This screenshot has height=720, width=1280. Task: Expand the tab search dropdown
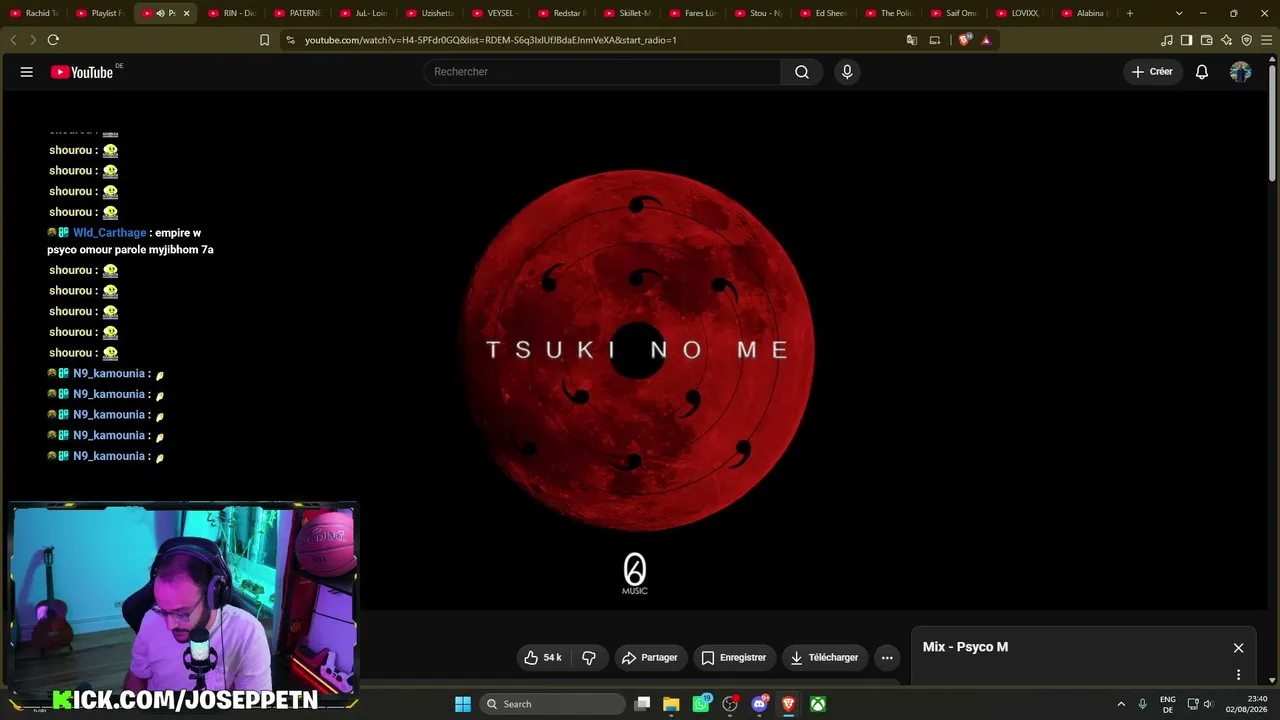tap(1179, 13)
